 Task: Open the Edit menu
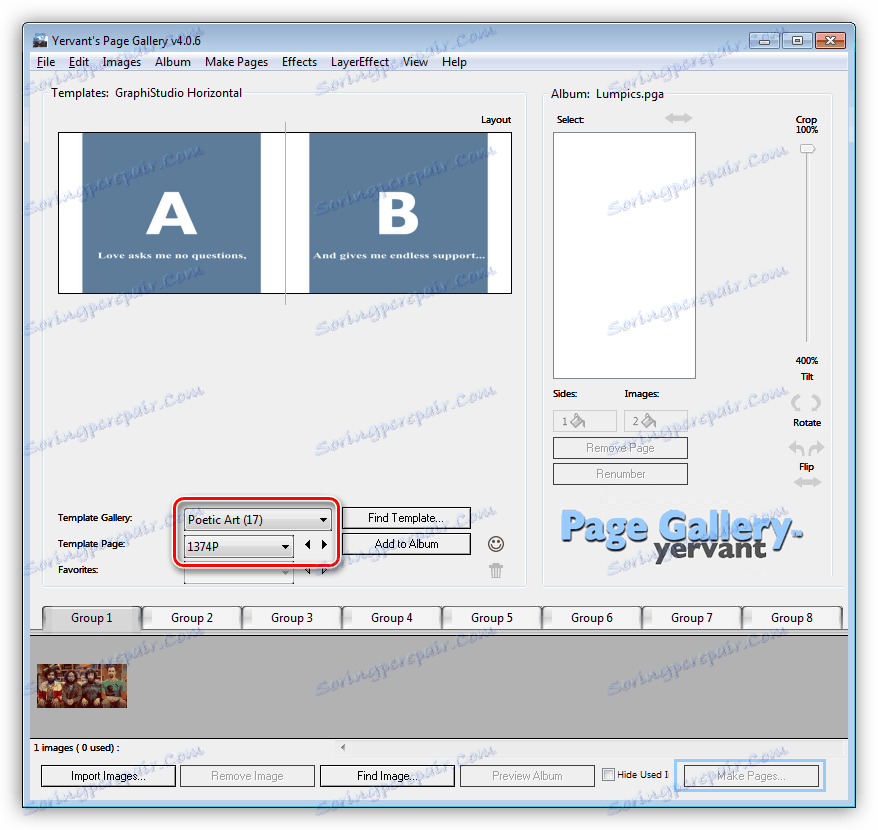pyautogui.click(x=78, y=62)
